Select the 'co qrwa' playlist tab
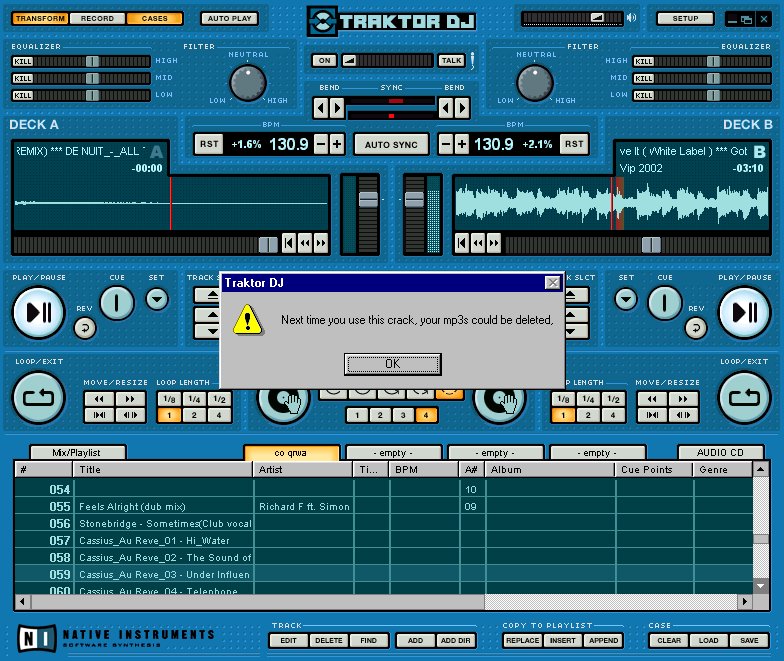This screenshot has height=661, width=784. [x=291, y=452]
